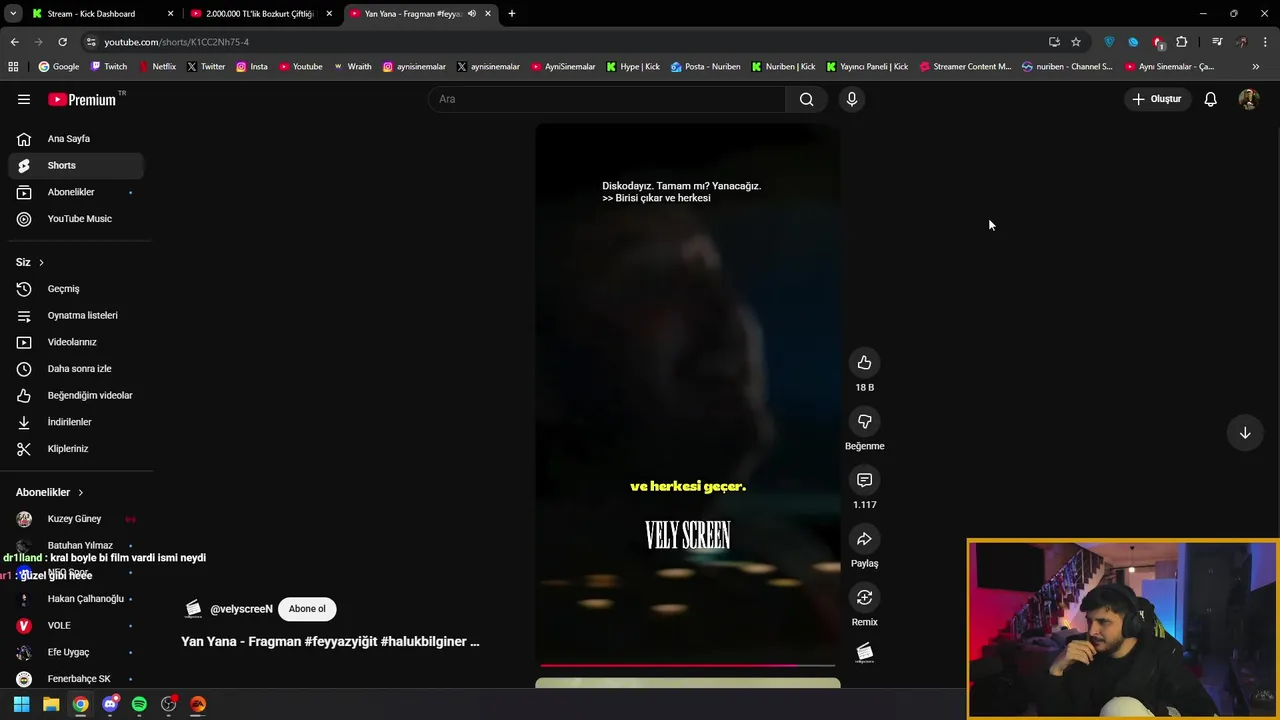
Task: Remix this Short
Action: pyautogui.click(x=864, y=597)
